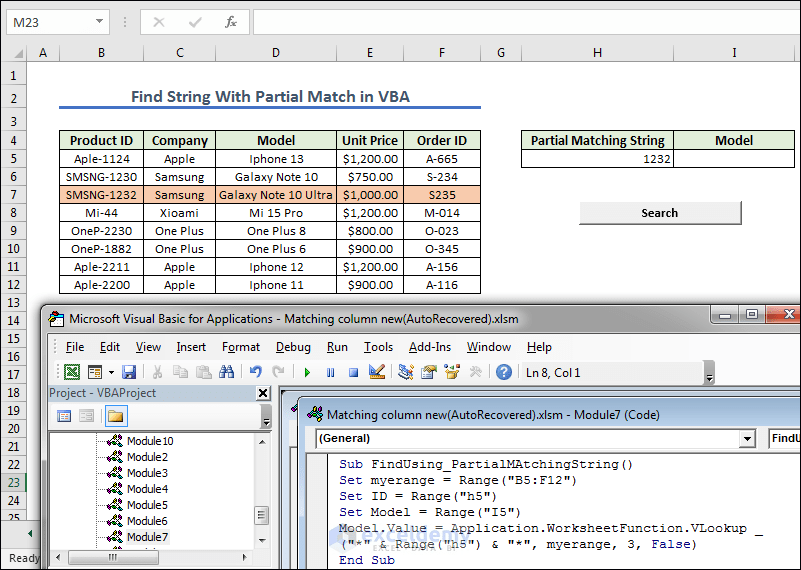
Task: Select Module10 in the project tree
Action: pyautogui.click(x=150, y=441)
